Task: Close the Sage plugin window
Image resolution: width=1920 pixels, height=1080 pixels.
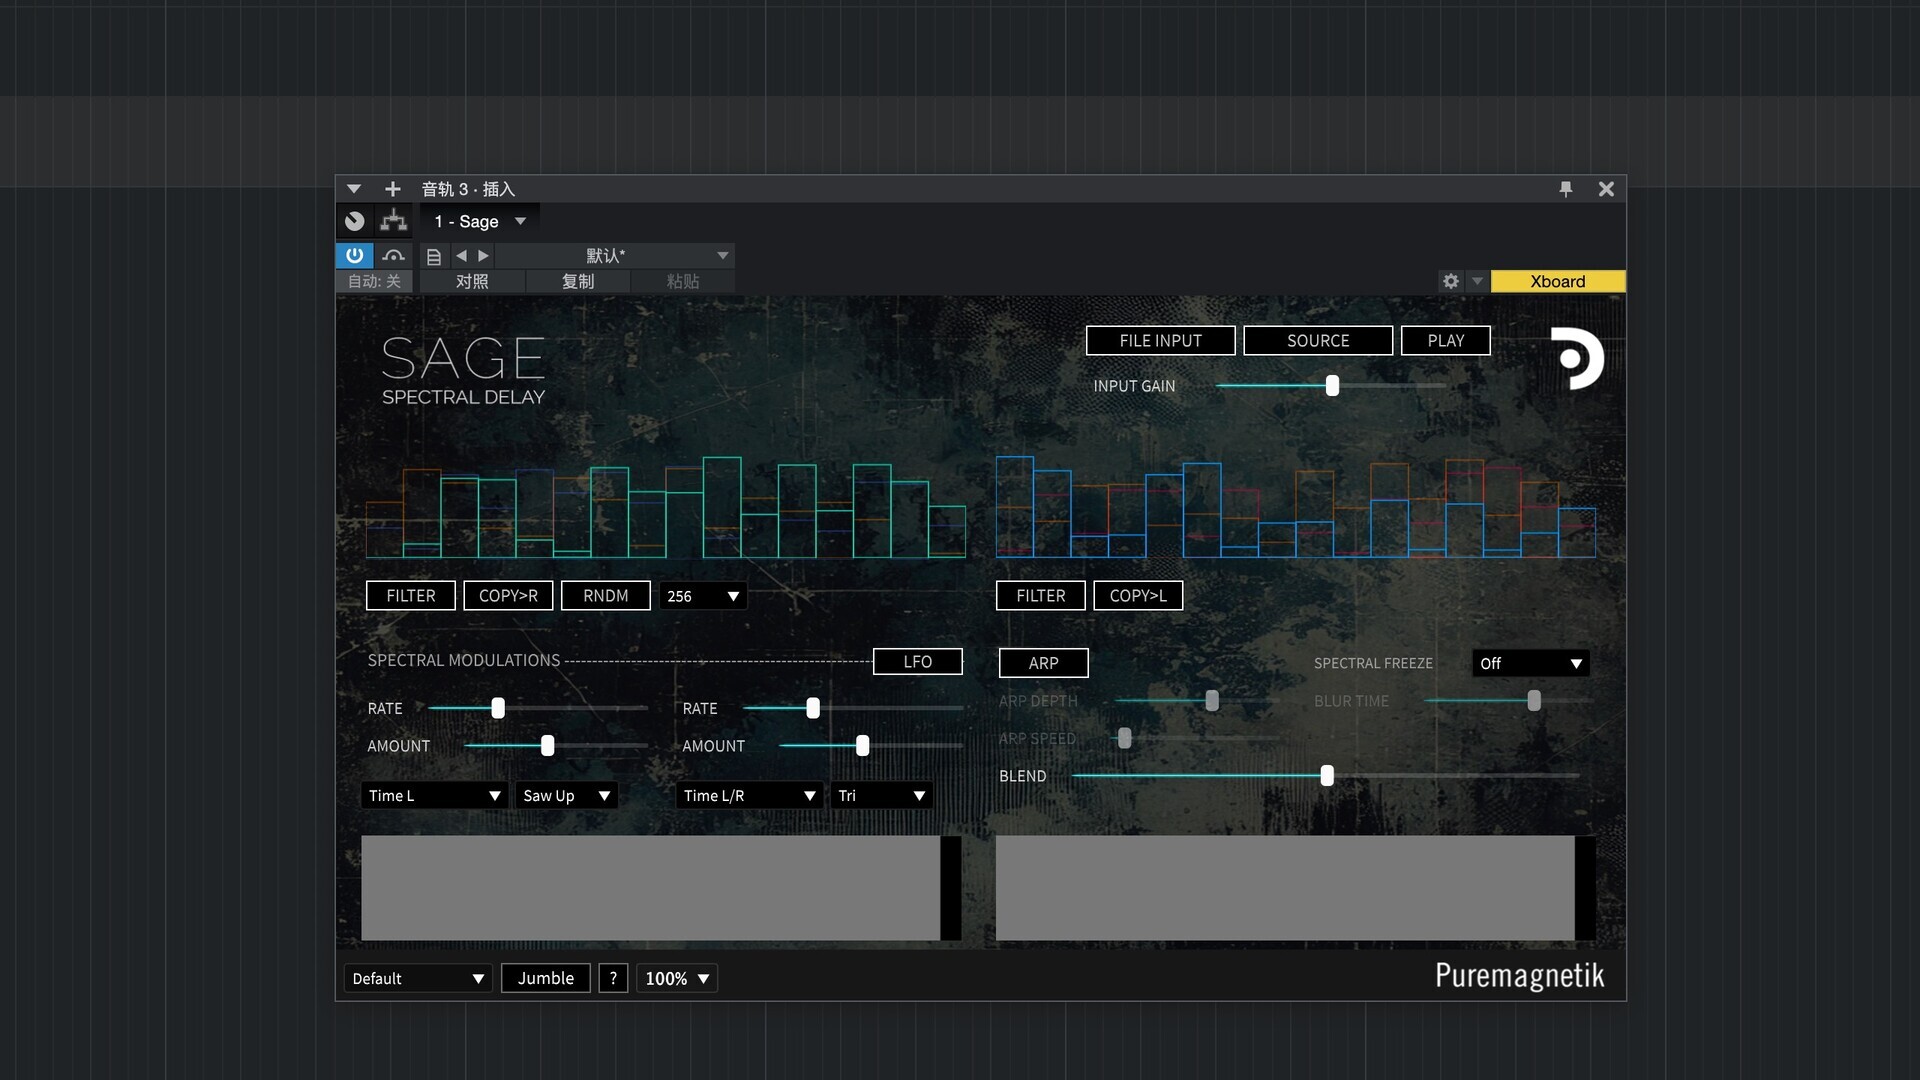Action: pyautogui.click(x=1606, y=189)
